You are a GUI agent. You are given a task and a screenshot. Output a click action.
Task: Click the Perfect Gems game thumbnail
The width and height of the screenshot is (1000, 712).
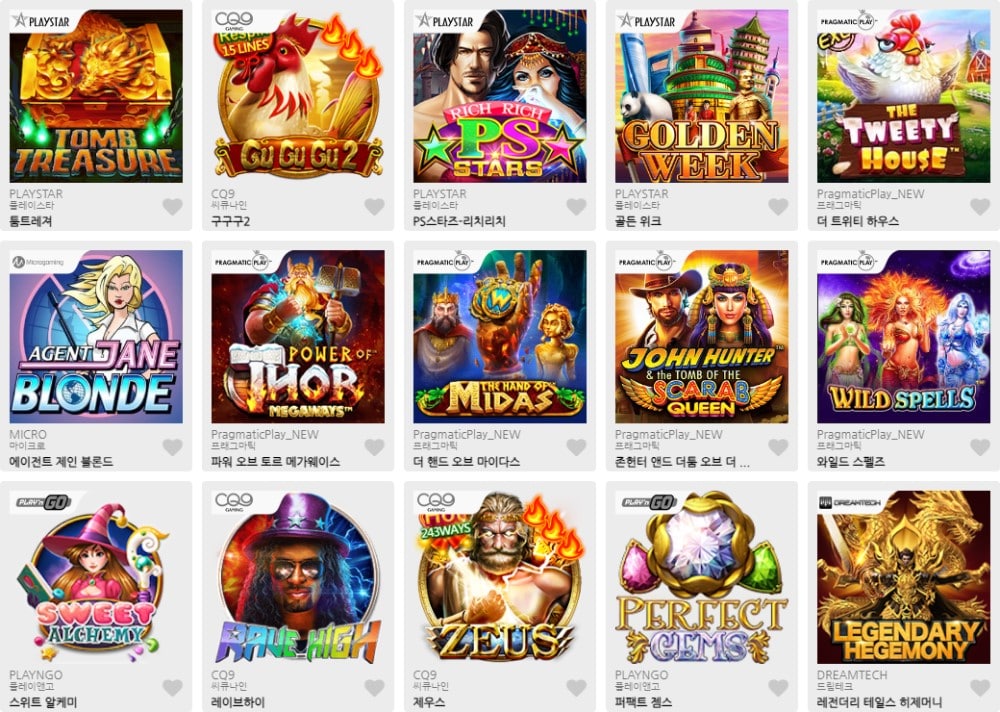pyautogui.click(x=702, y=577)
